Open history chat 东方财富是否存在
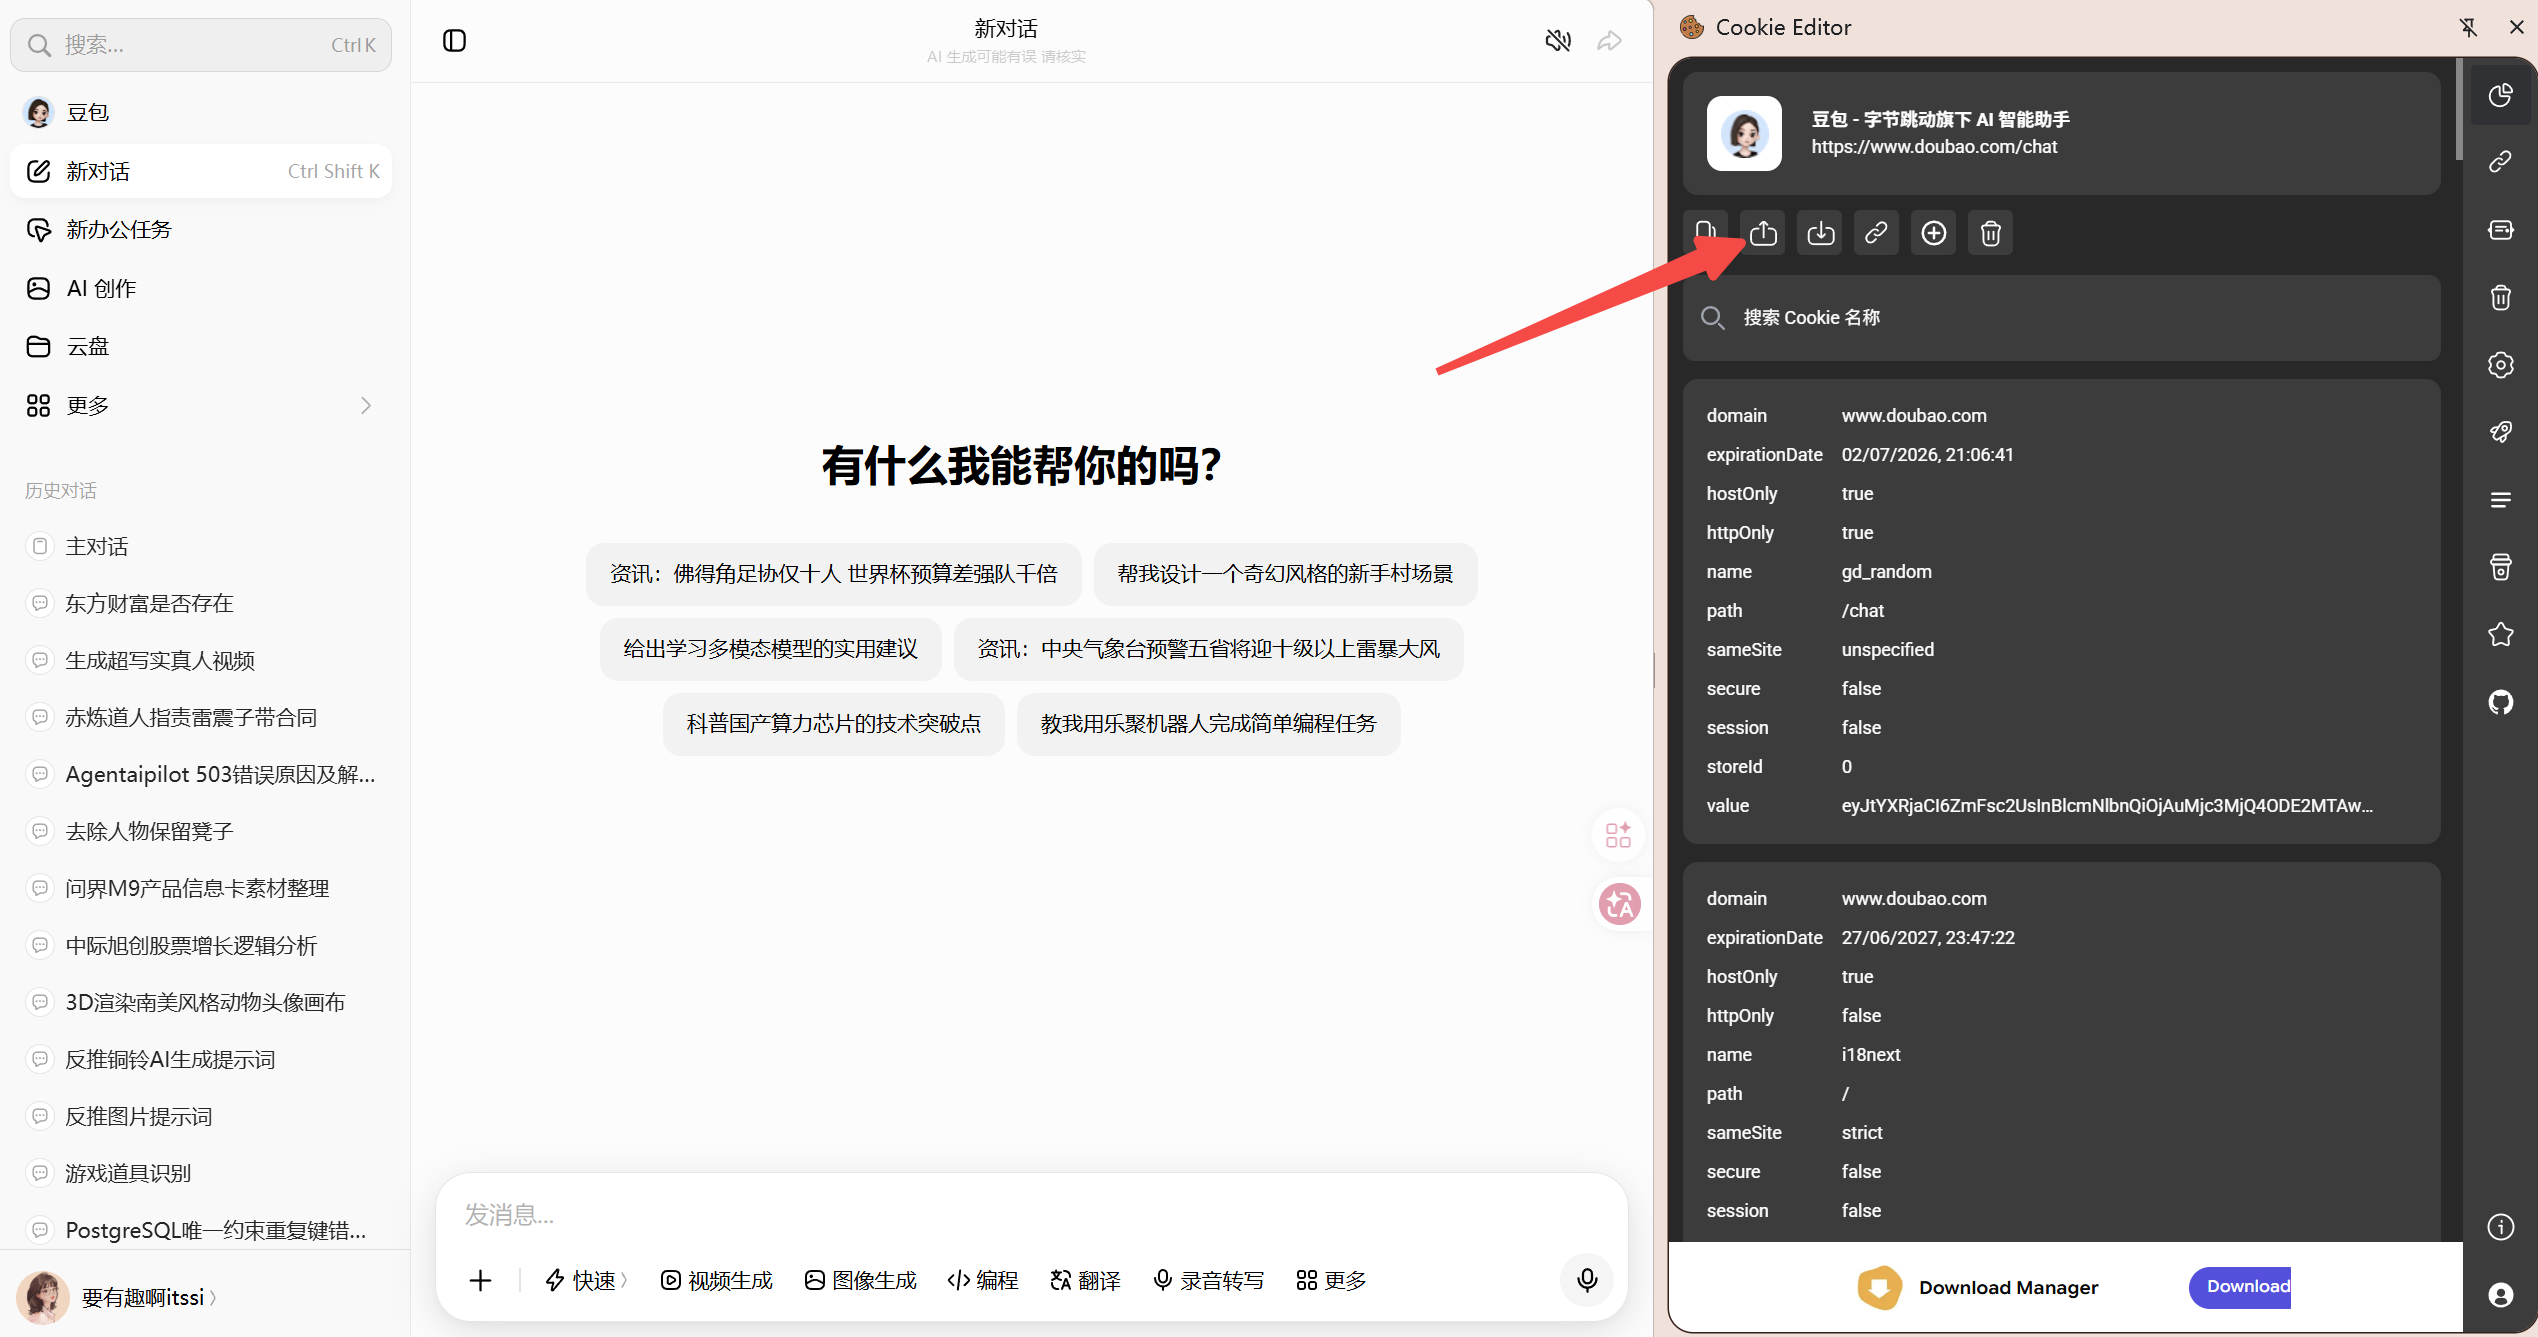 (201, 603)
